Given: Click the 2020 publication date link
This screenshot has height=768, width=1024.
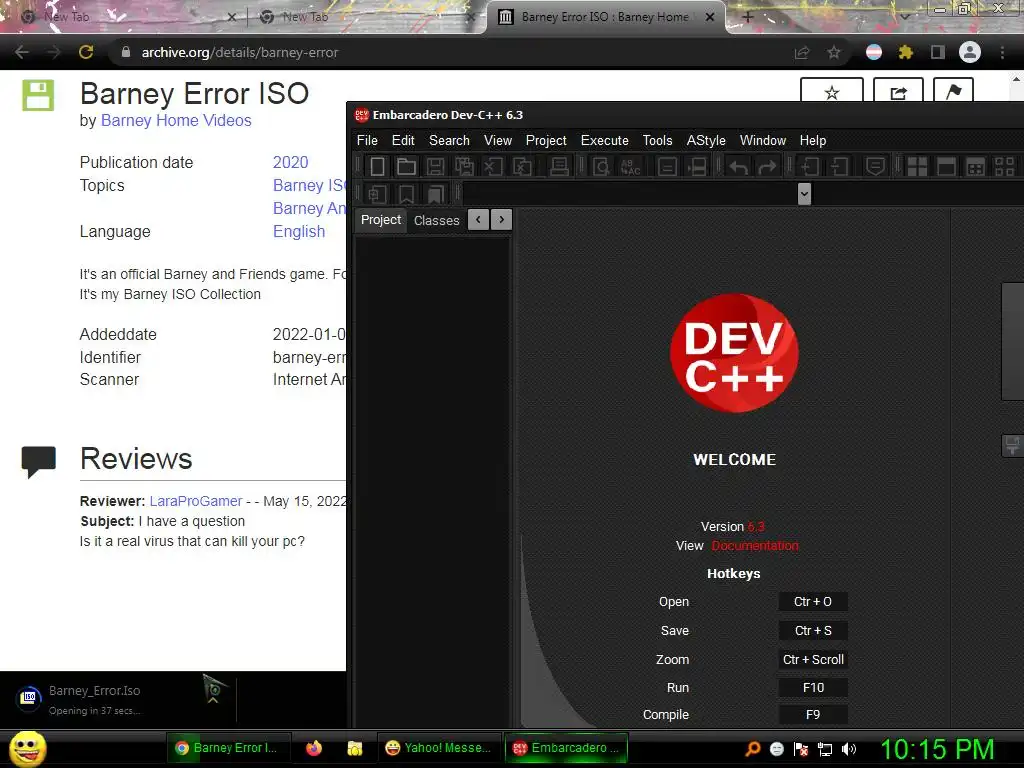Looking at the screenshot, I should [x=291, y=162].
